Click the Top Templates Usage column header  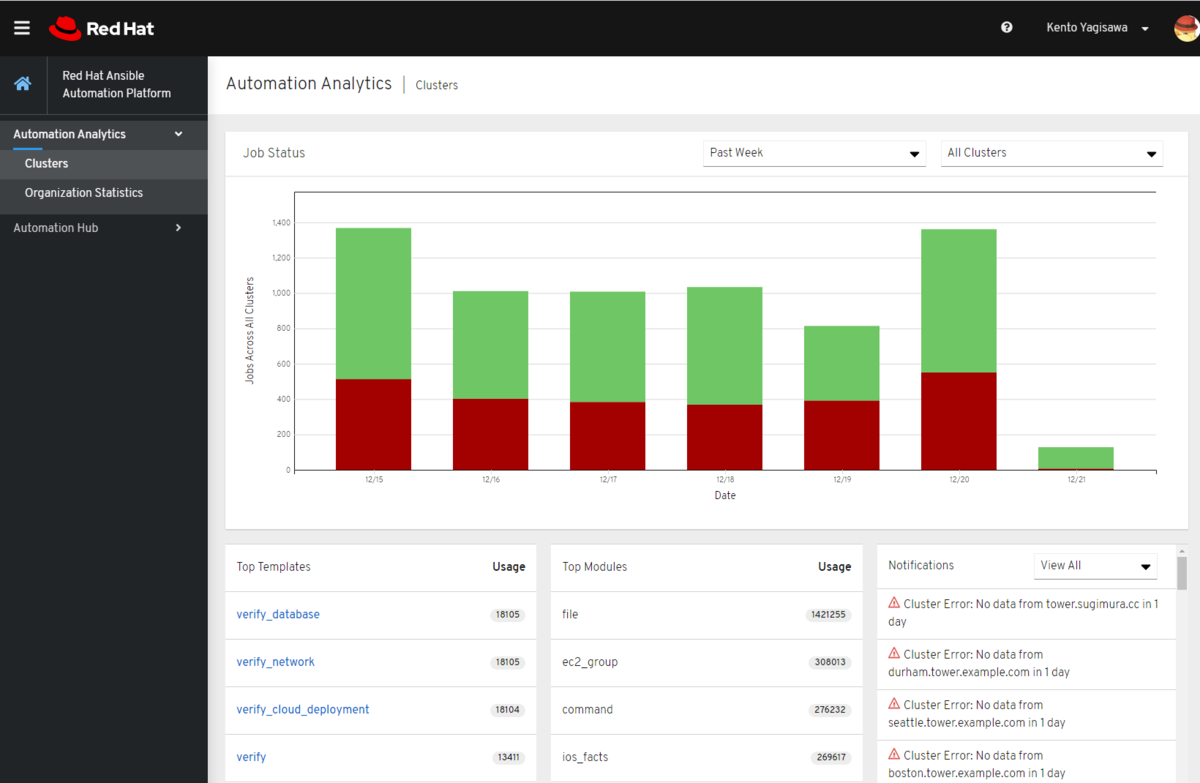click(508, 567)
